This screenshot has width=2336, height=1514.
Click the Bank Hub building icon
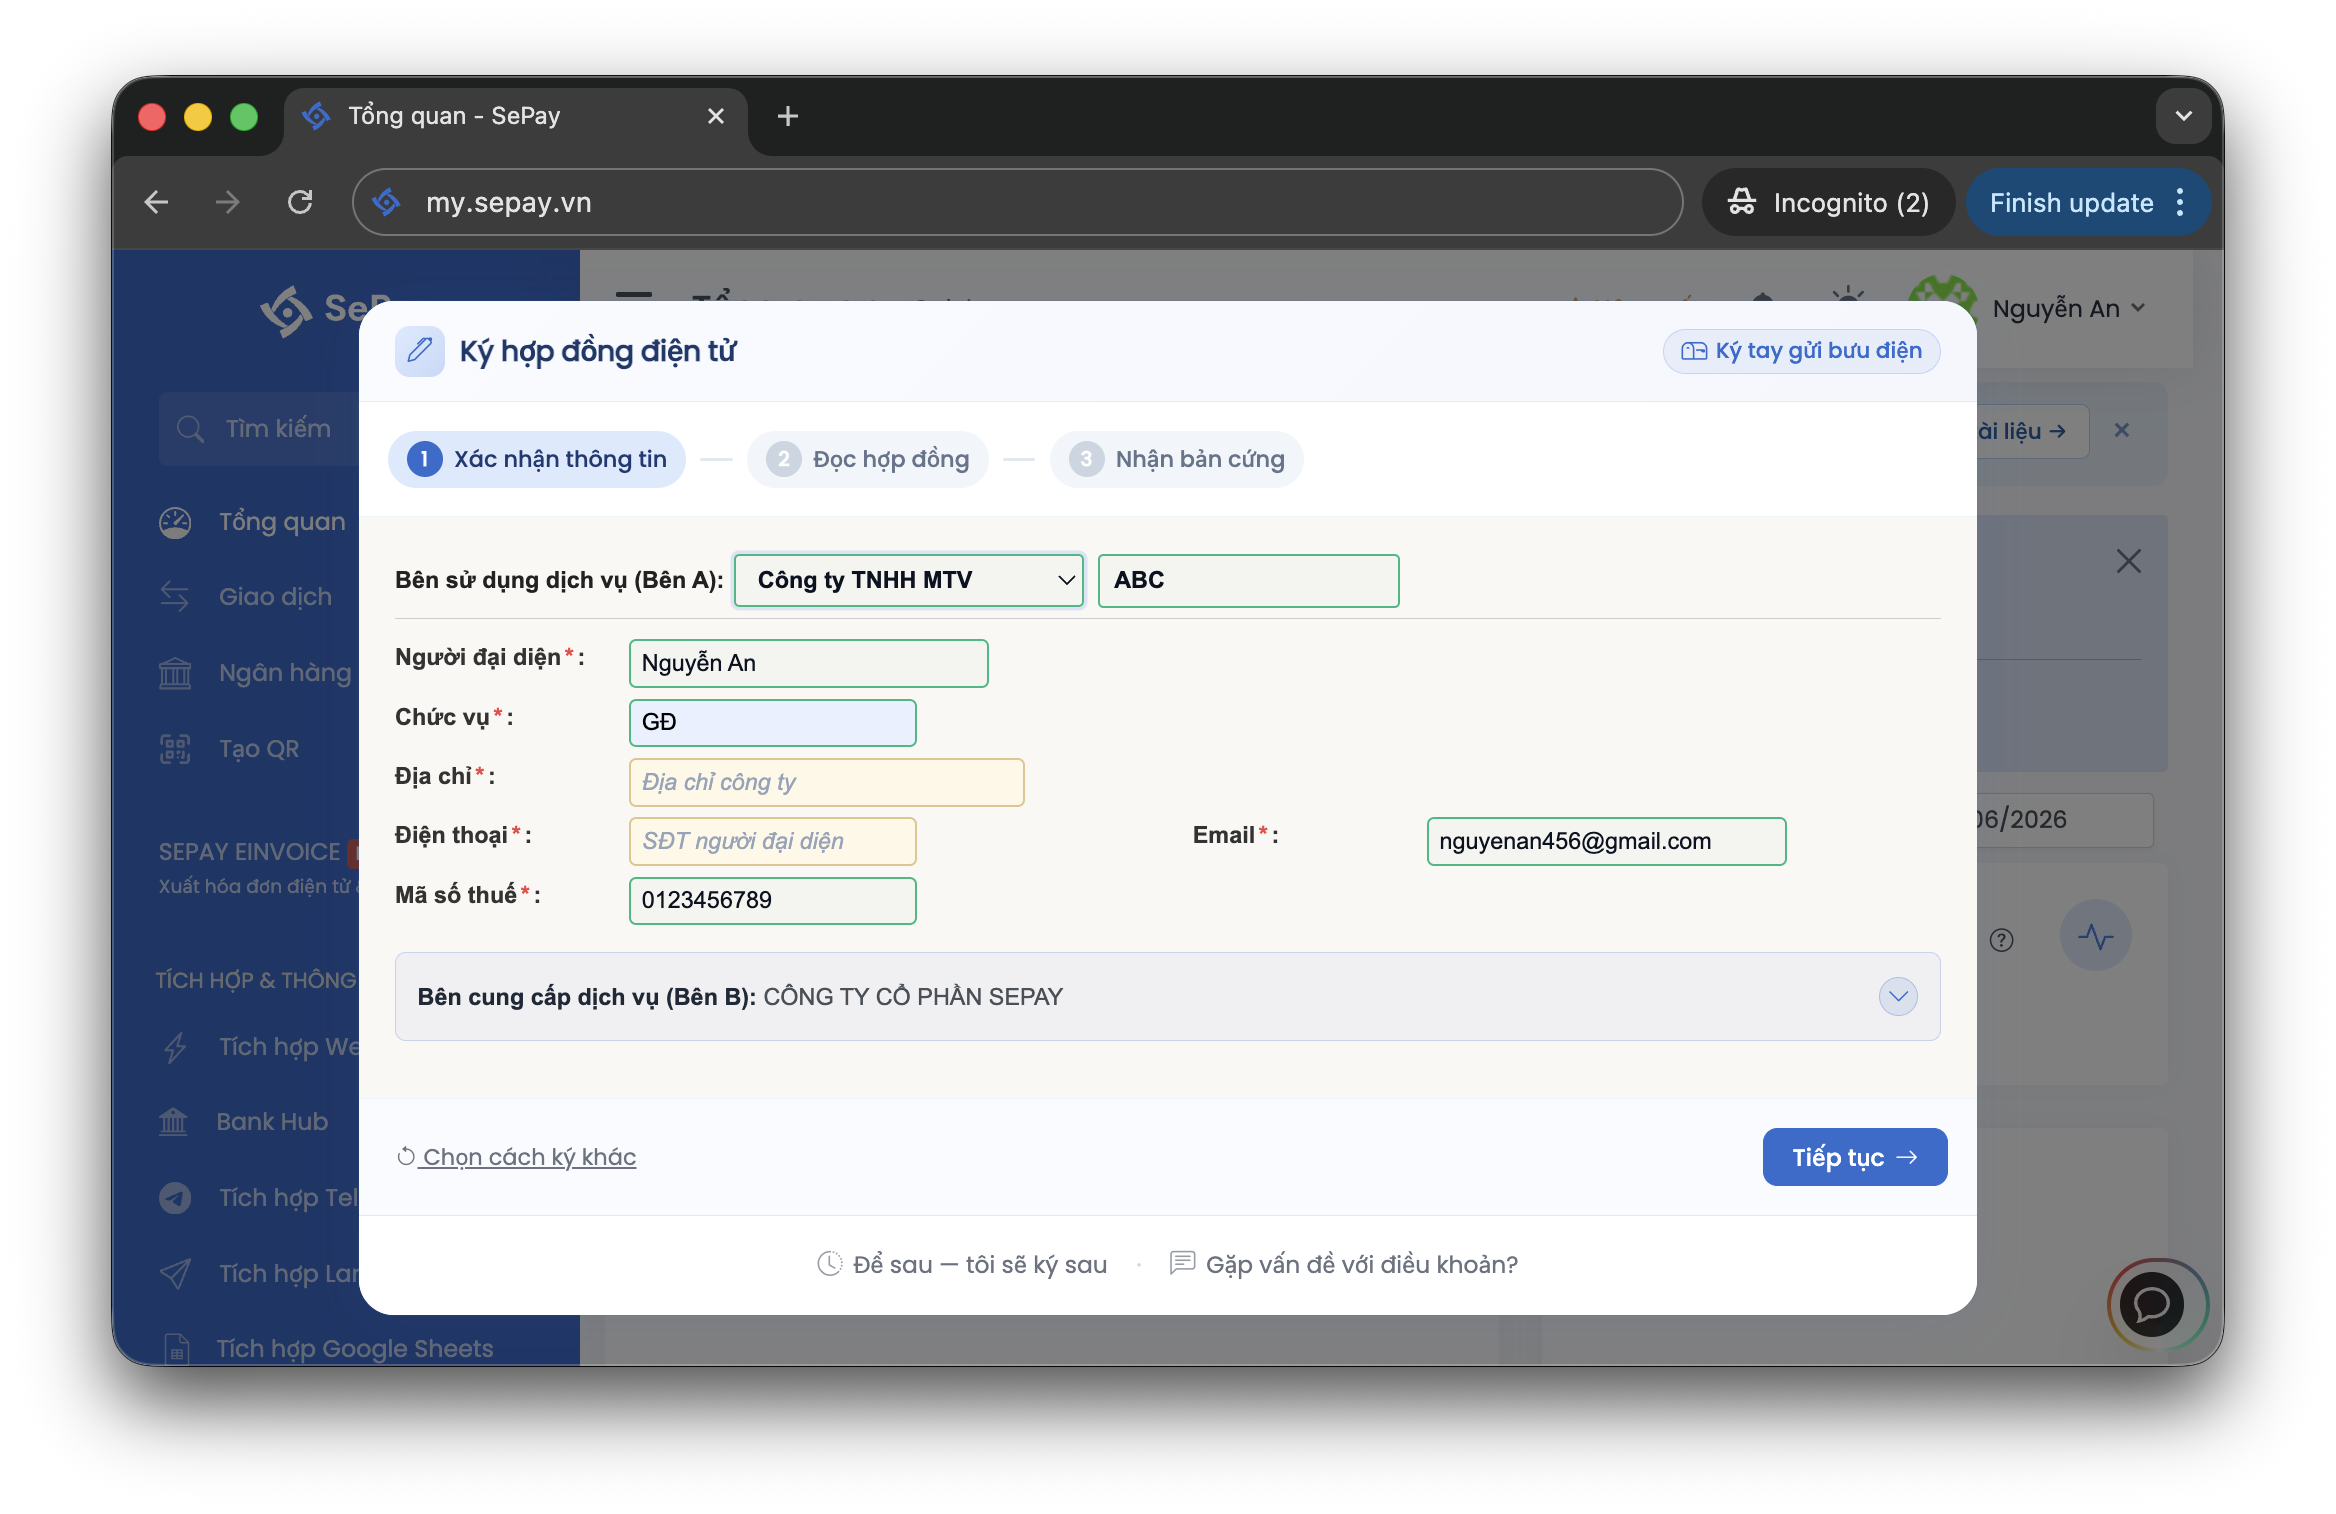coord(173,1122)
